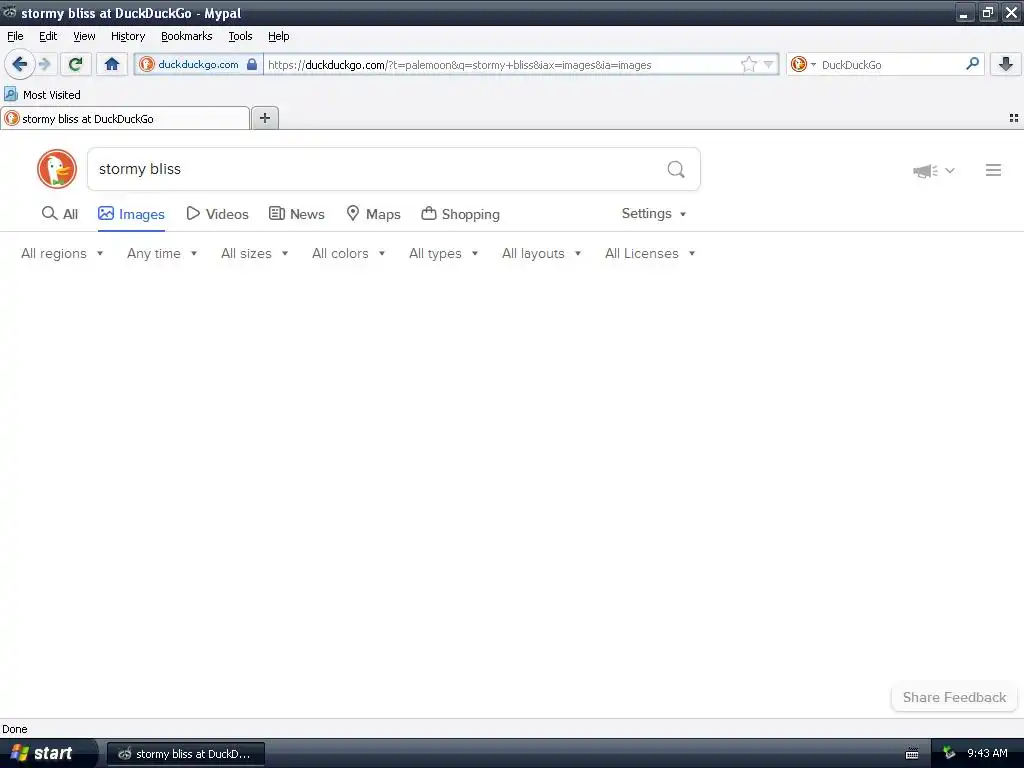Open the on-screen keyboard tray icon
1024x768 pixels.
click(912, 754)
